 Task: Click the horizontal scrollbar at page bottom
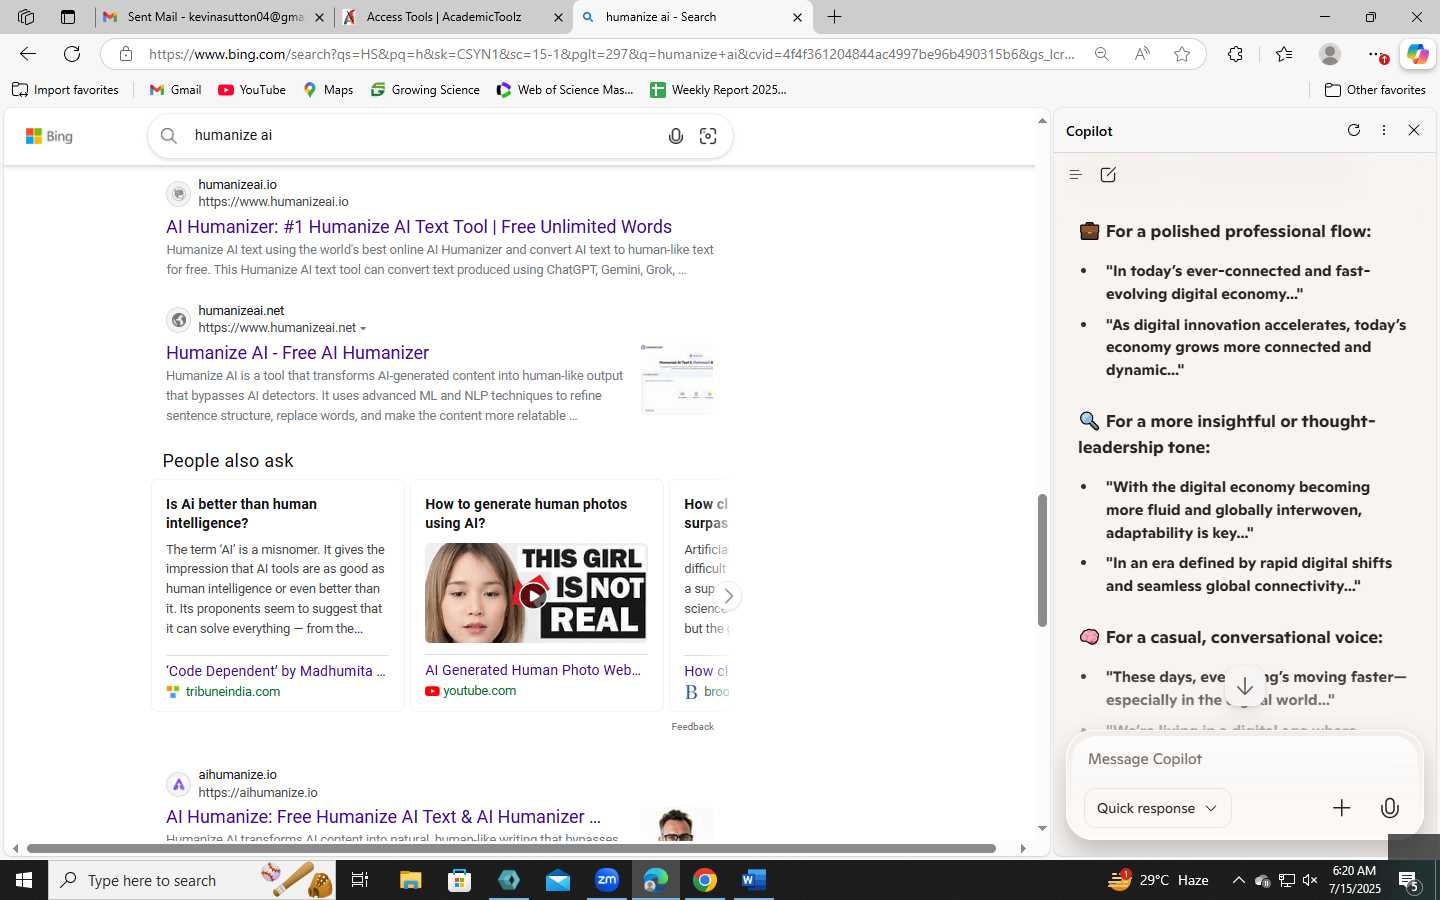511,848
